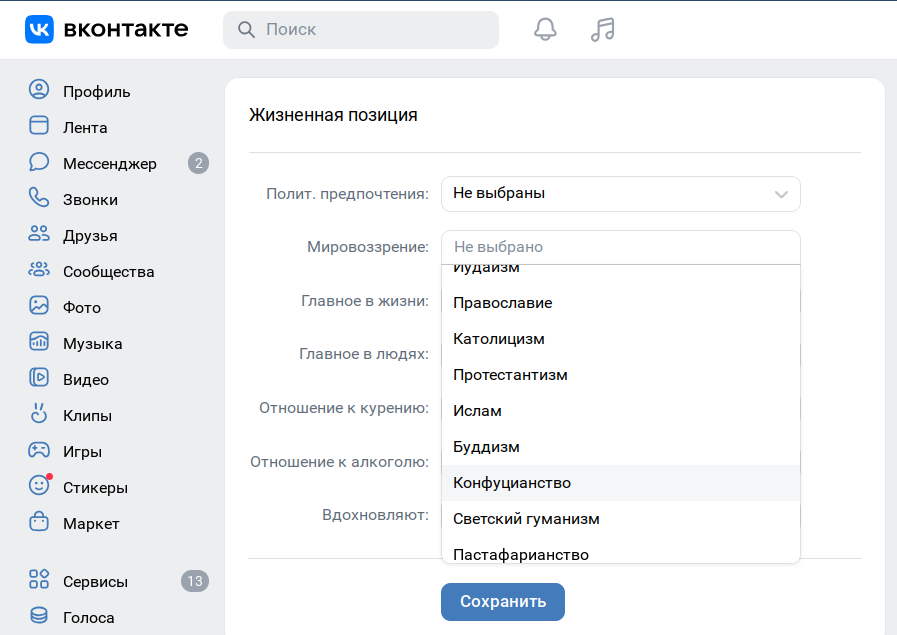Open 'Сервисы' section in sidebar
The height and width of the screenshot is (635, 897).
95,581
